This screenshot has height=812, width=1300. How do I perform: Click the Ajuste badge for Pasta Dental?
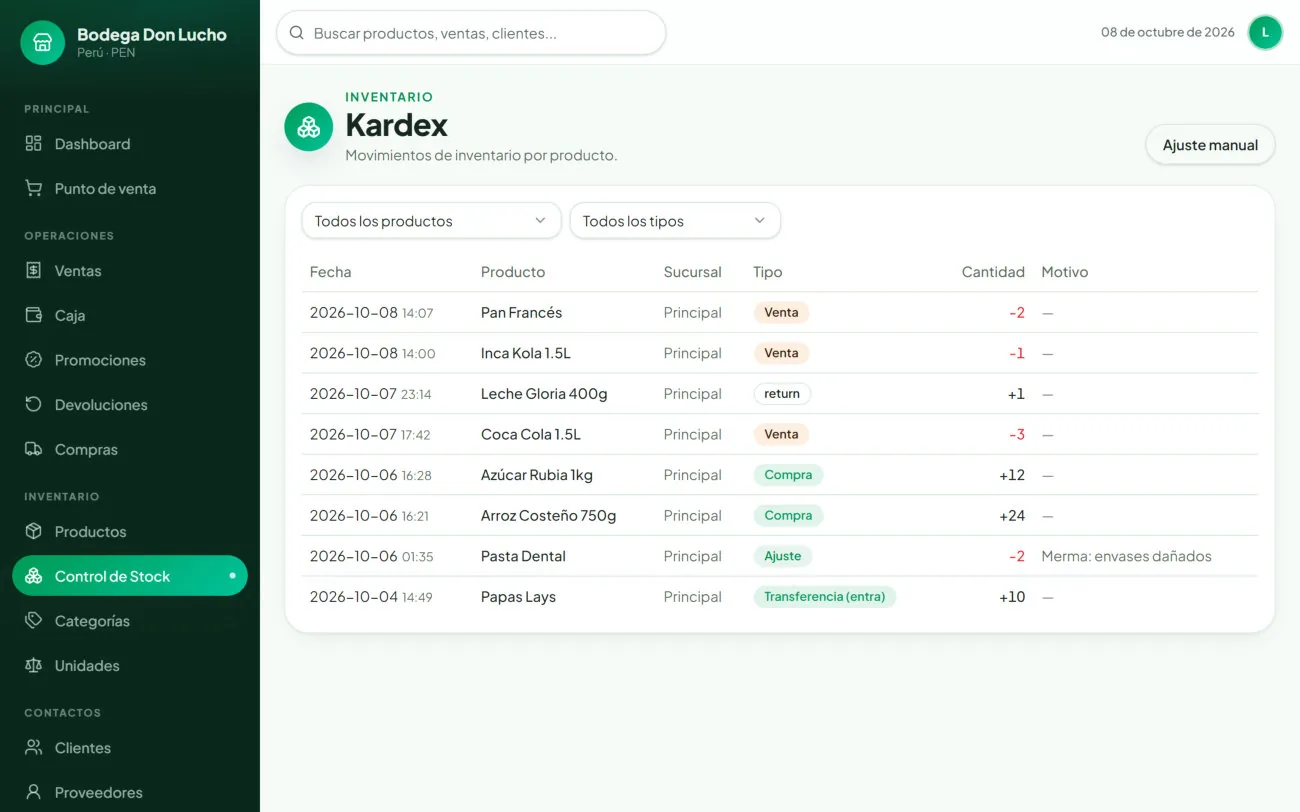pyautogui.click(x=783, y=556)
